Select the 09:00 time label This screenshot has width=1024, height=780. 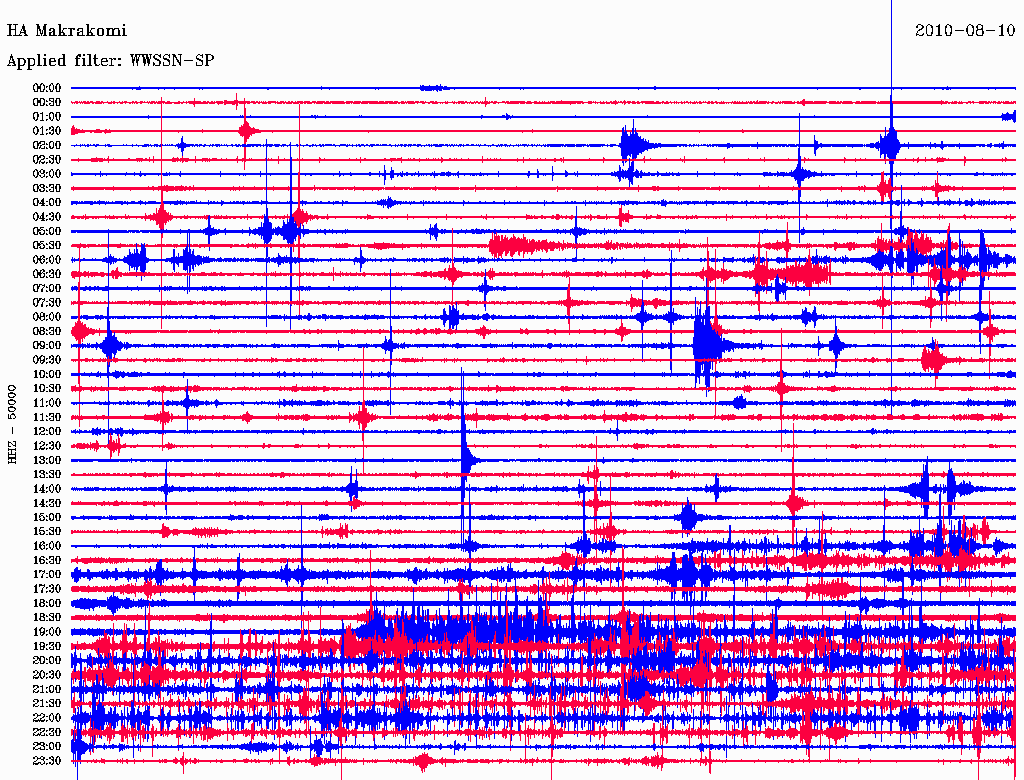pos(46,346)
